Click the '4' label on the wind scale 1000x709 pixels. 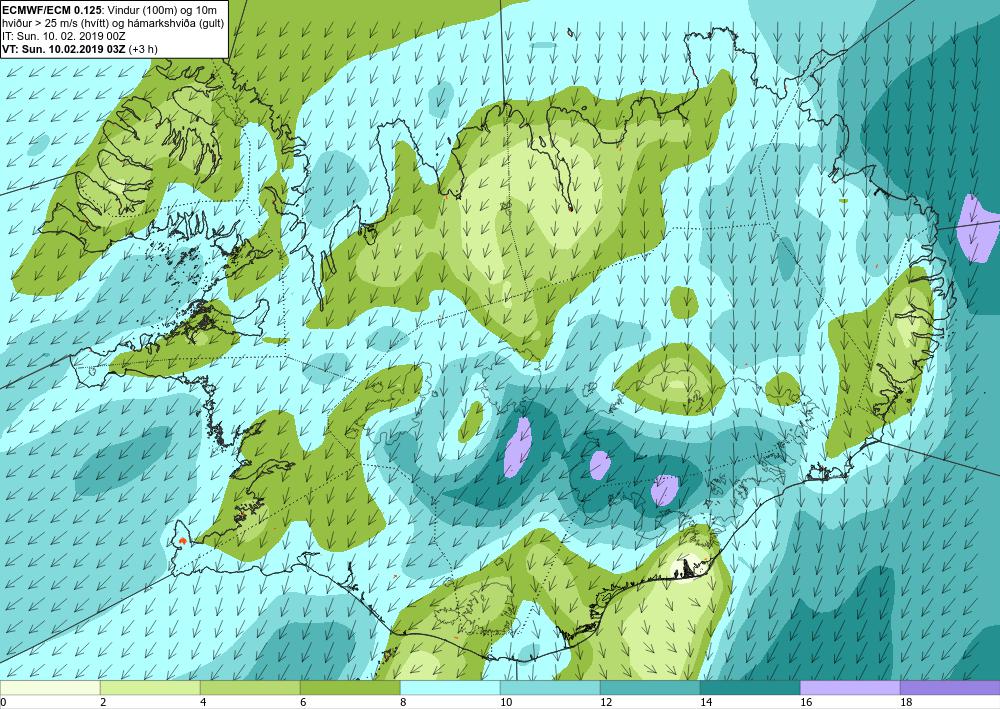(203, 702)
